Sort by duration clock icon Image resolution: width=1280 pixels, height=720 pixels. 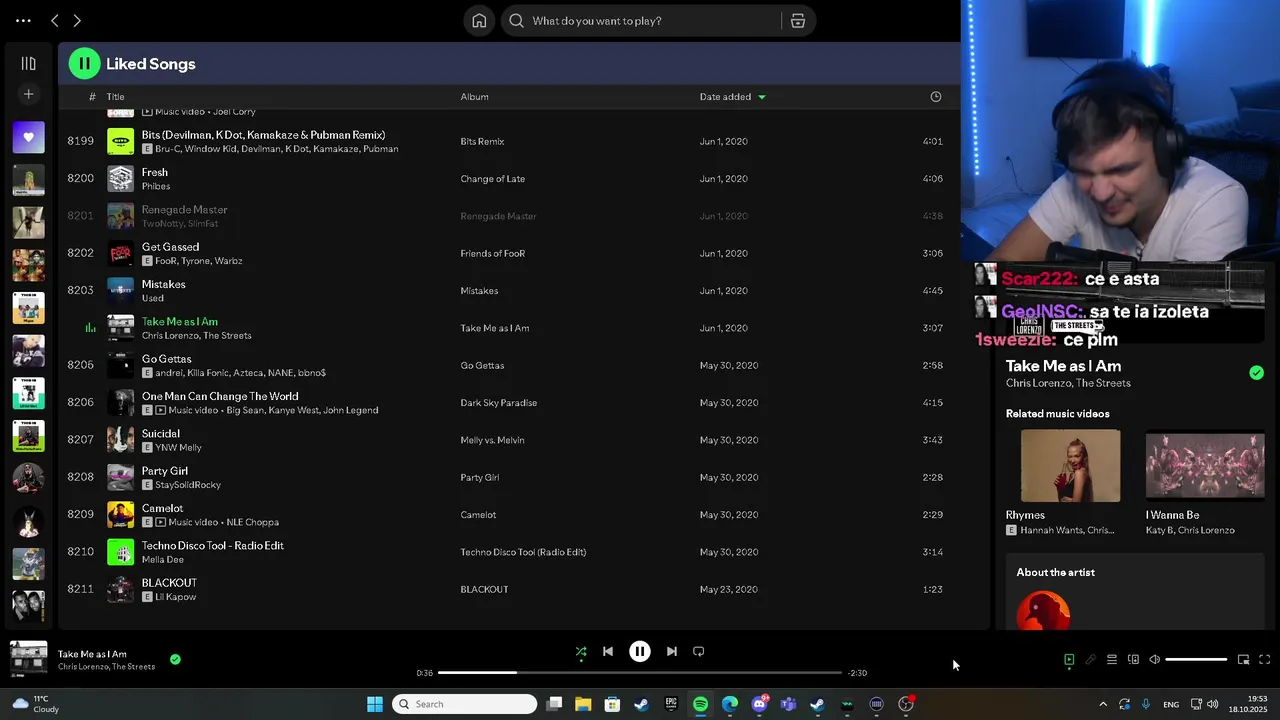pos(936,97)
